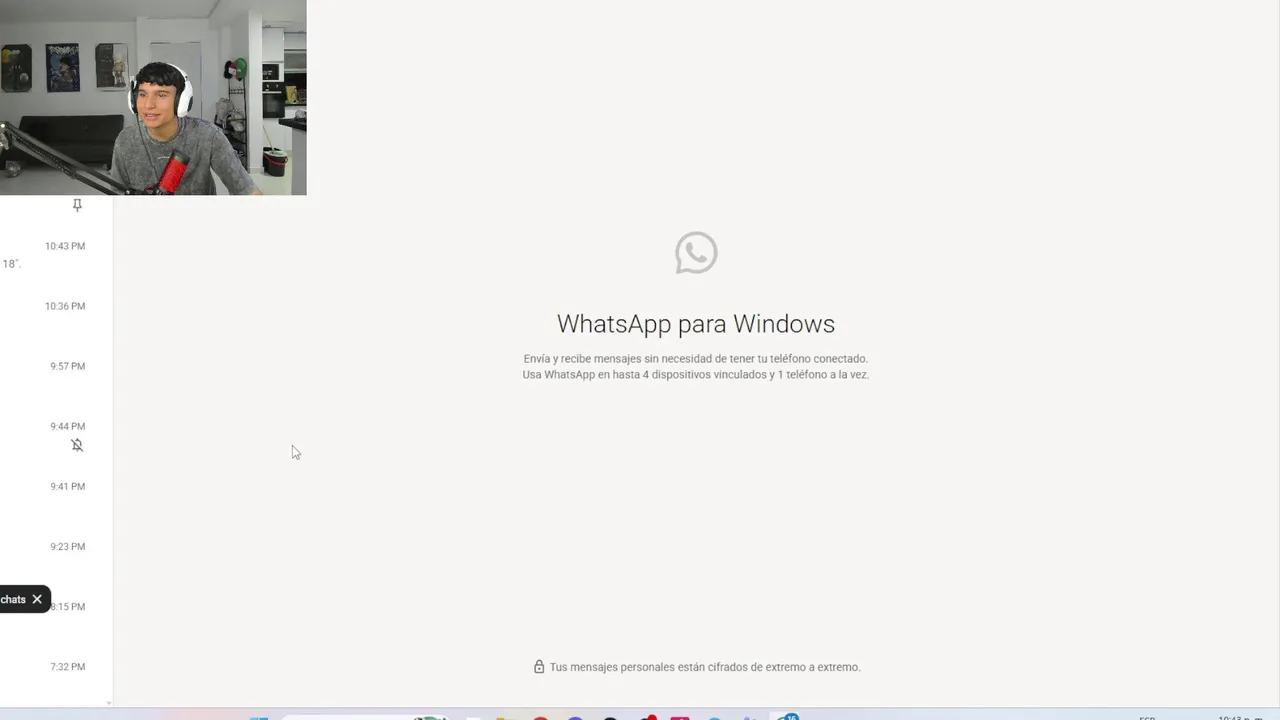Click the muted bell icon under 9:44 PM

[77, 445]
